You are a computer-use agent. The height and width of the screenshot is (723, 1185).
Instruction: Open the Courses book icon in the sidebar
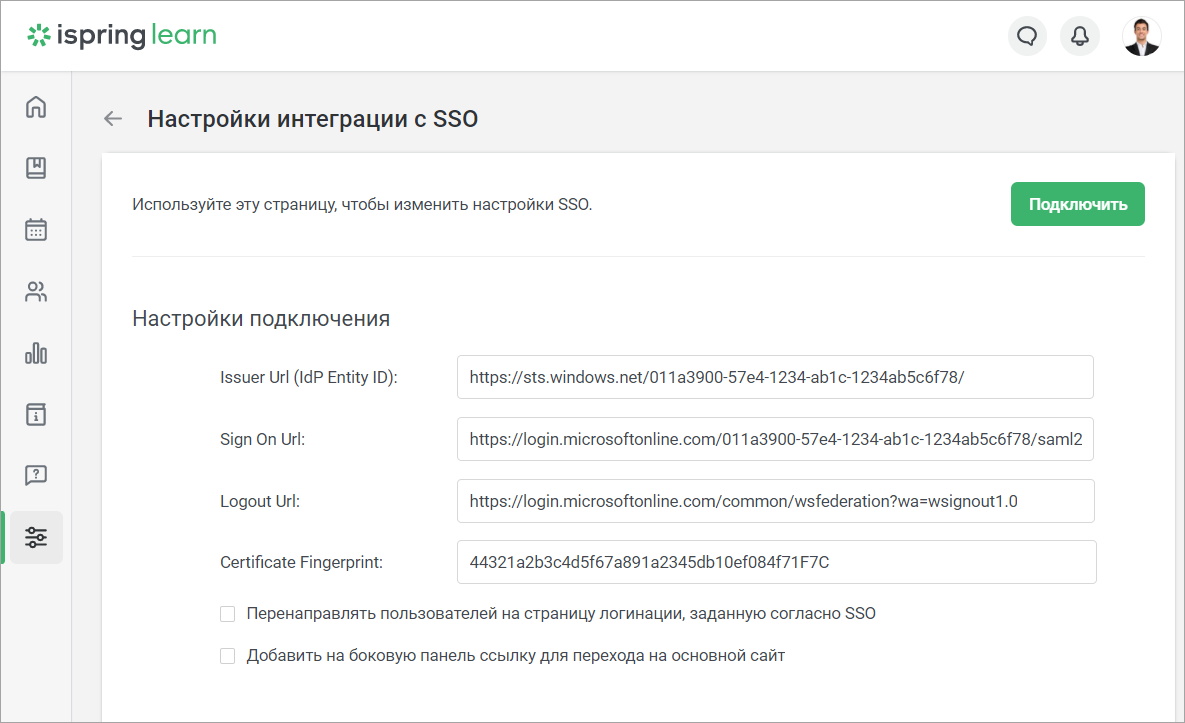36,168
